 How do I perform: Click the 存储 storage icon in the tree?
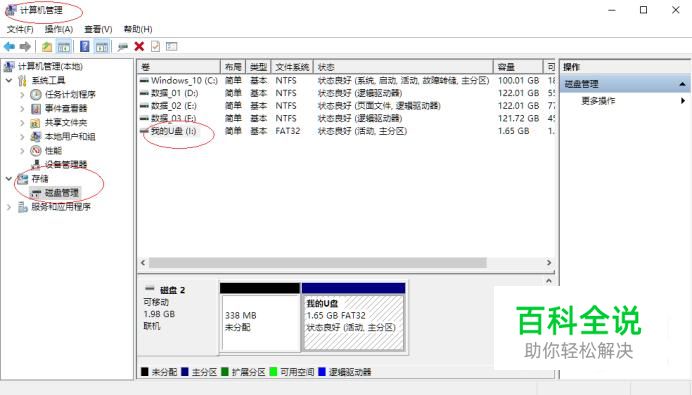22,179
